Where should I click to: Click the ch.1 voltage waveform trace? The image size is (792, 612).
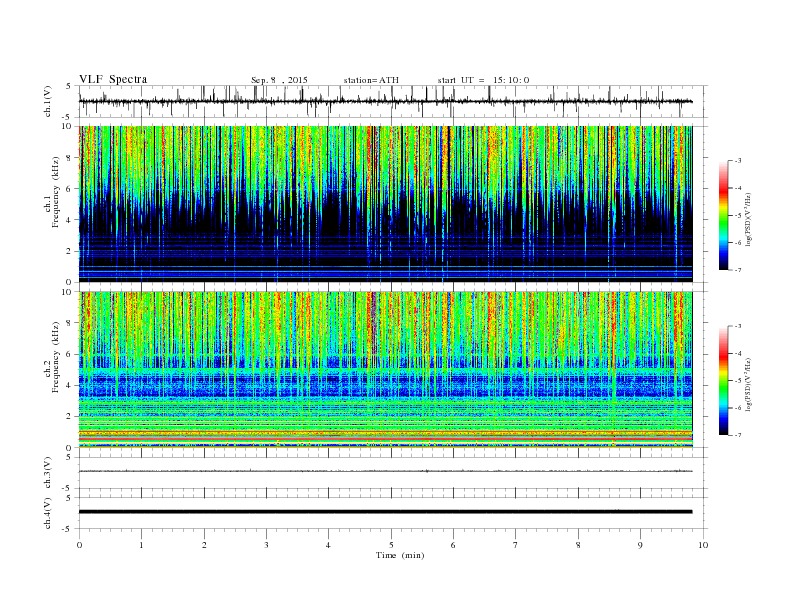(x=386, y=101)
